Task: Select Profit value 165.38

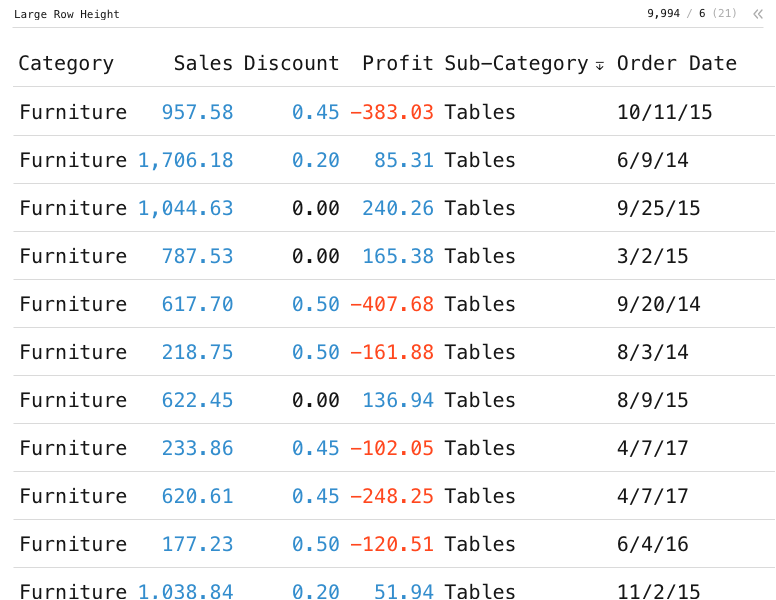Action: [398, 256]
